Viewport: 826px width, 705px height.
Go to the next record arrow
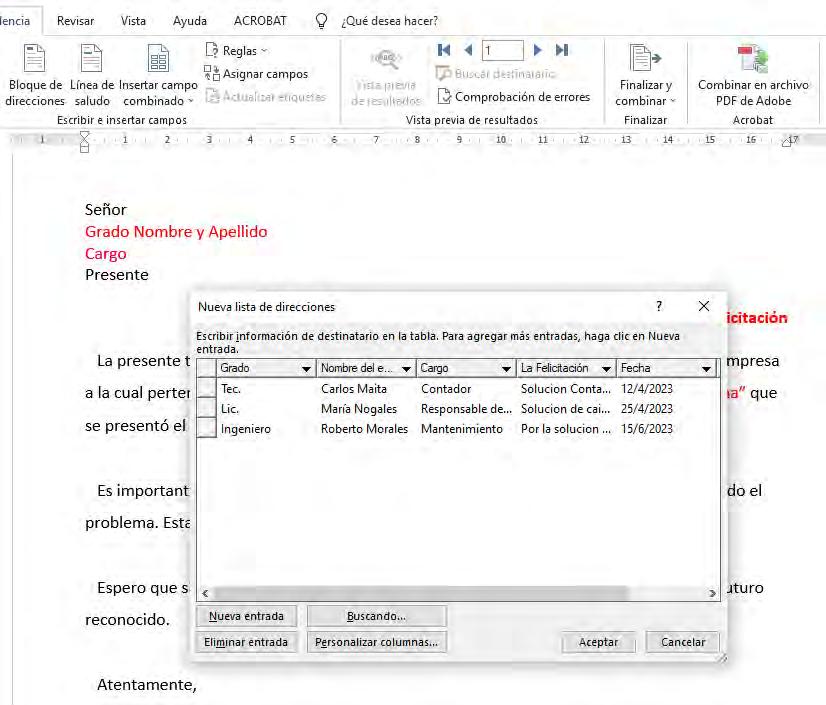538,50
